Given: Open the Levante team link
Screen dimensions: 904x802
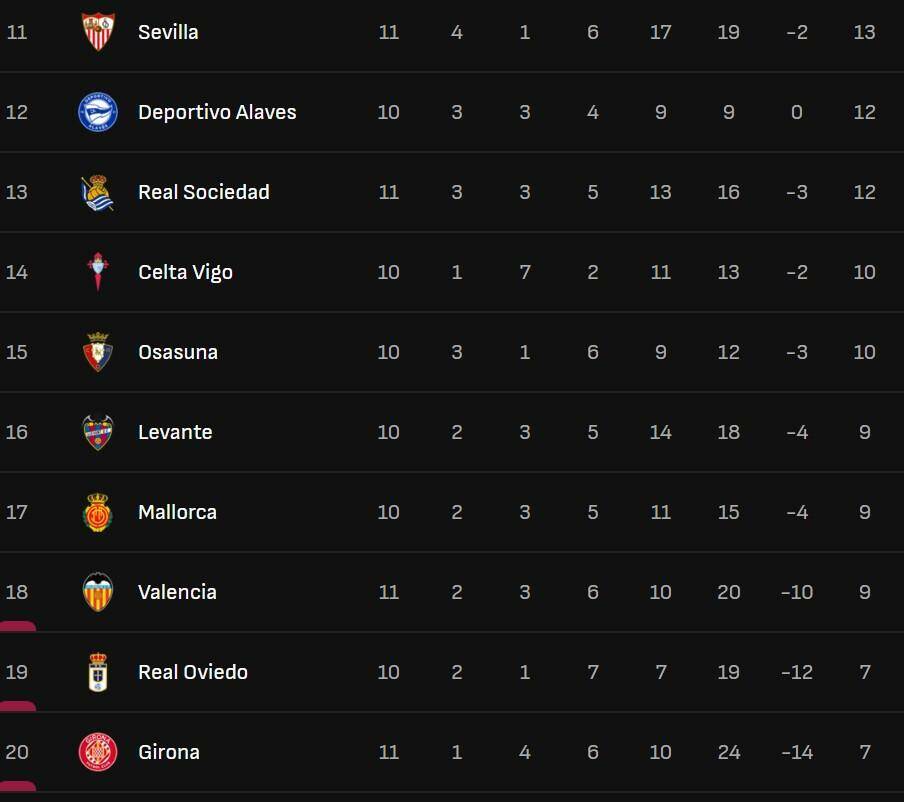Looking at the screenshot, I should tap(175, 432).
